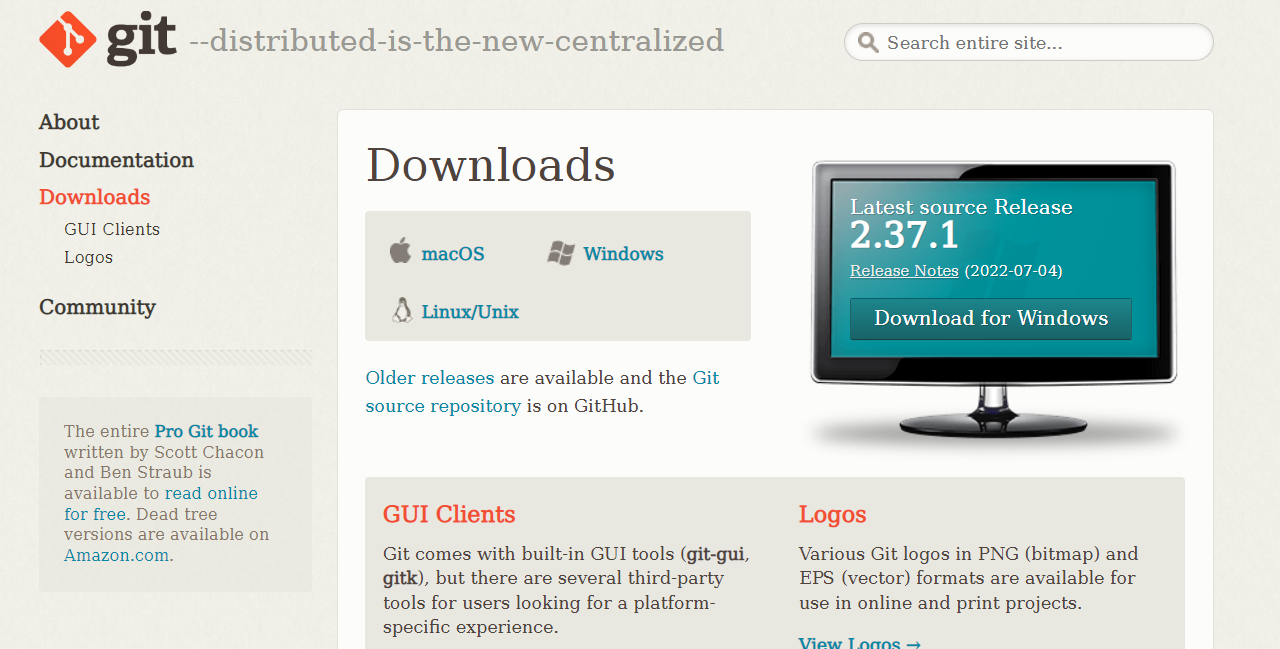Open the Pro Git book link
This screenshot has width=1280, height=649.
click(206, 432)
